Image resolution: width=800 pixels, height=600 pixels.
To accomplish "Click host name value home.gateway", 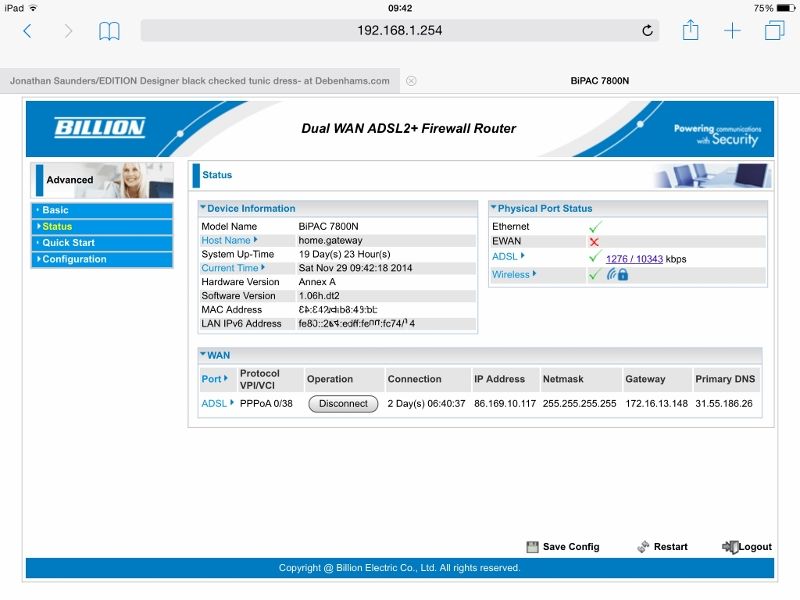I will point(331,240).
